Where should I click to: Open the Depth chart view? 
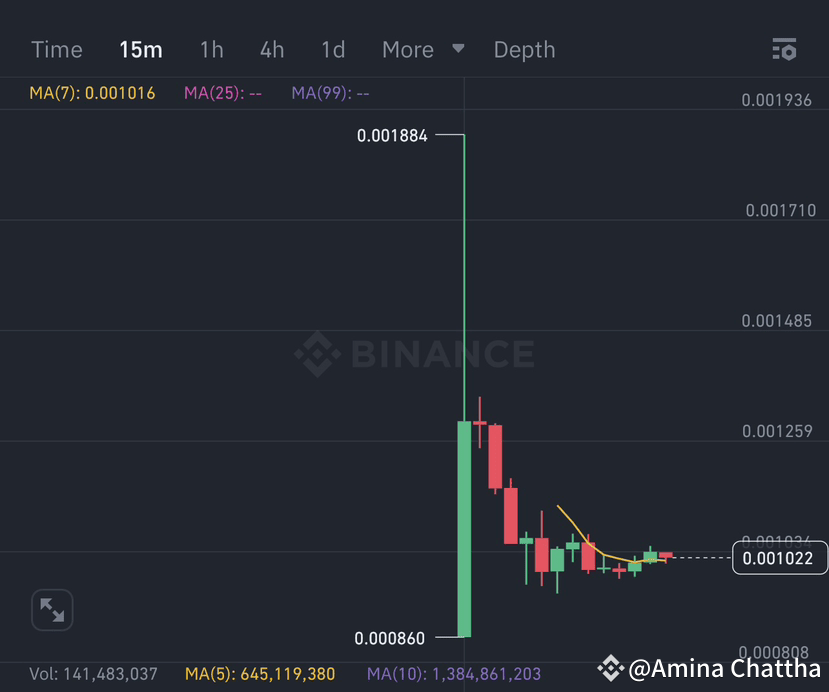524,48
